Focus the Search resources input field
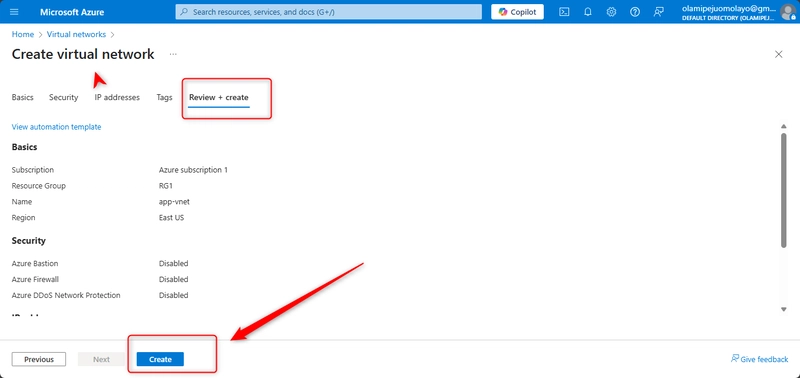This screenshot has height=378, width=800. coord(329,12)
